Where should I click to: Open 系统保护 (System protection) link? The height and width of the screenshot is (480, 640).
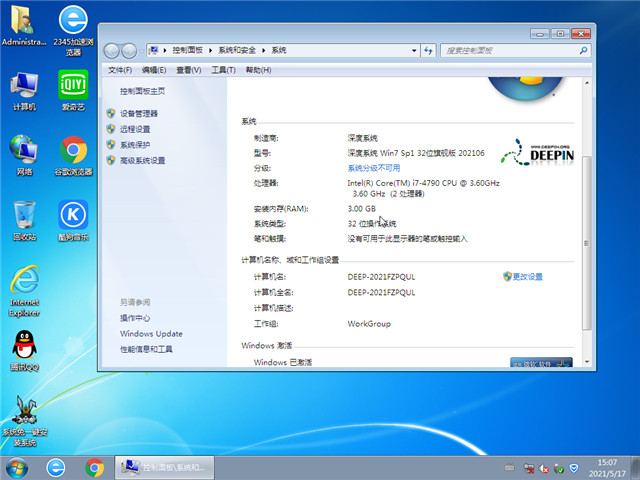(x=135, y=145)
